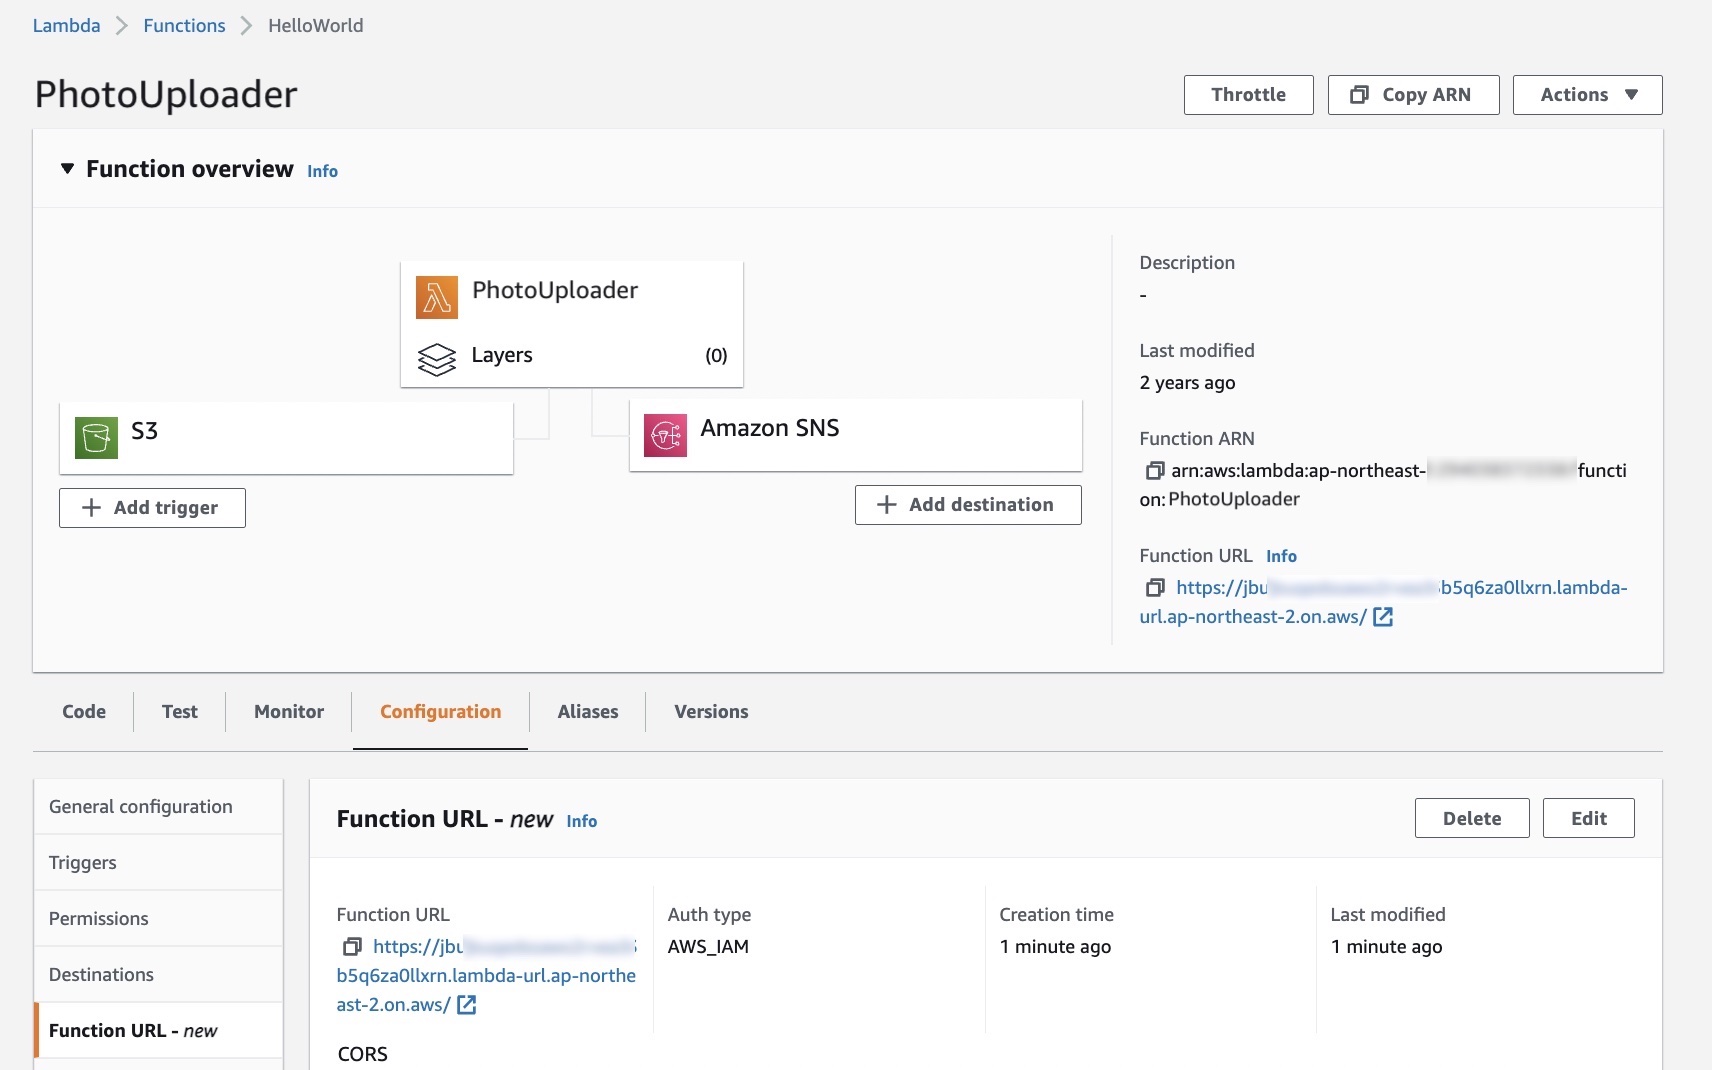Click the Add trigger button
This screenshot has width=1712, height=1070.
point(152,508)
